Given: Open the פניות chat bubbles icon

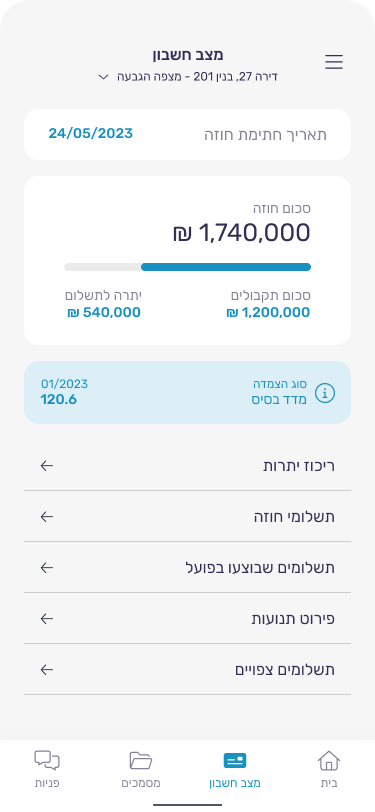Looking at the screenshot, I should (x=47, y=761).
